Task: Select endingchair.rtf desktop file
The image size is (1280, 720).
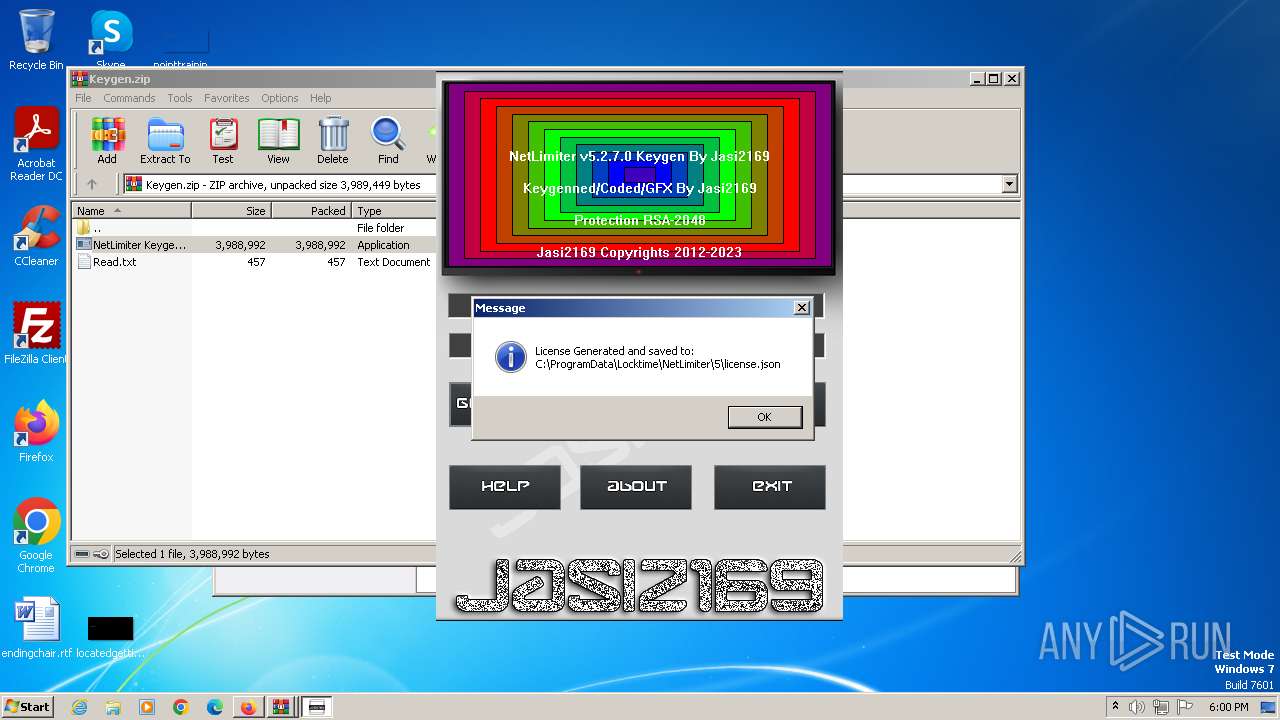Action: (x=37, y=628)
